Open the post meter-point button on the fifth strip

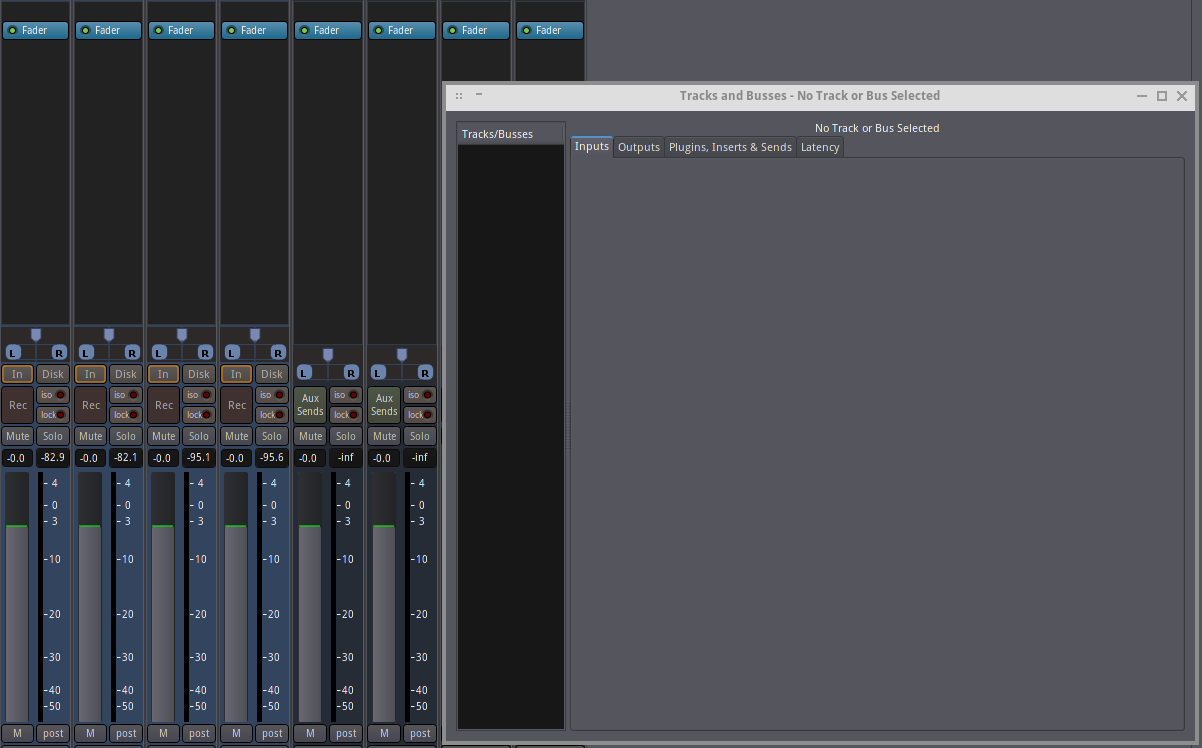point(346,733)
